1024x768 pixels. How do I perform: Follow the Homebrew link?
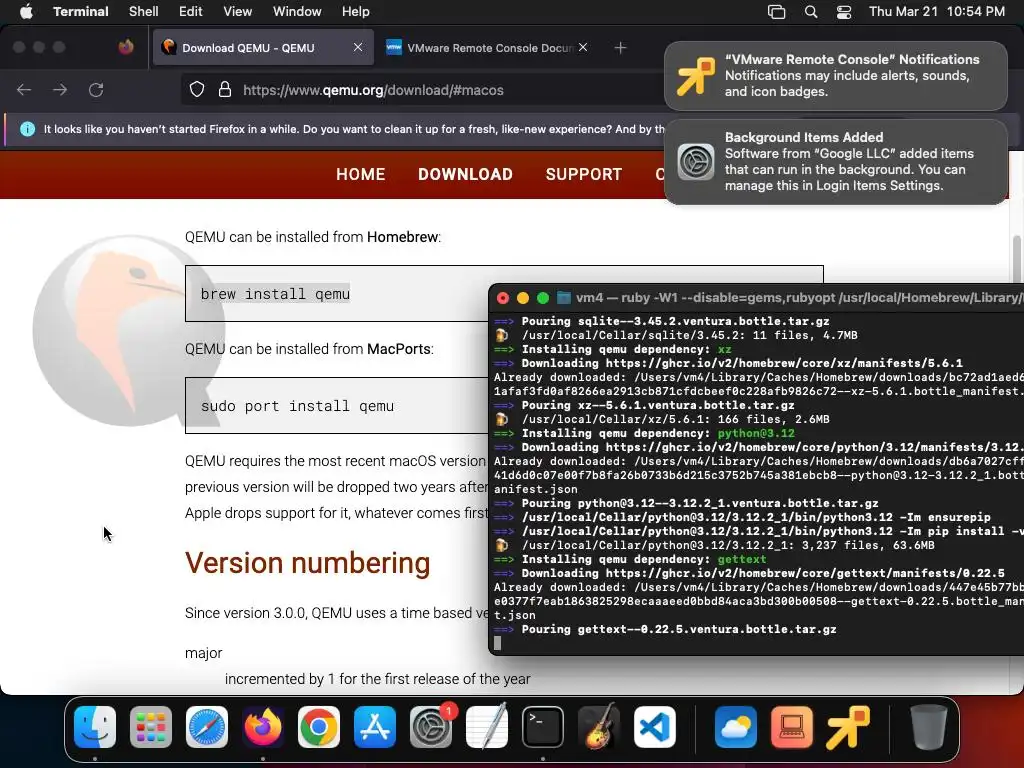tap(402, 237)
